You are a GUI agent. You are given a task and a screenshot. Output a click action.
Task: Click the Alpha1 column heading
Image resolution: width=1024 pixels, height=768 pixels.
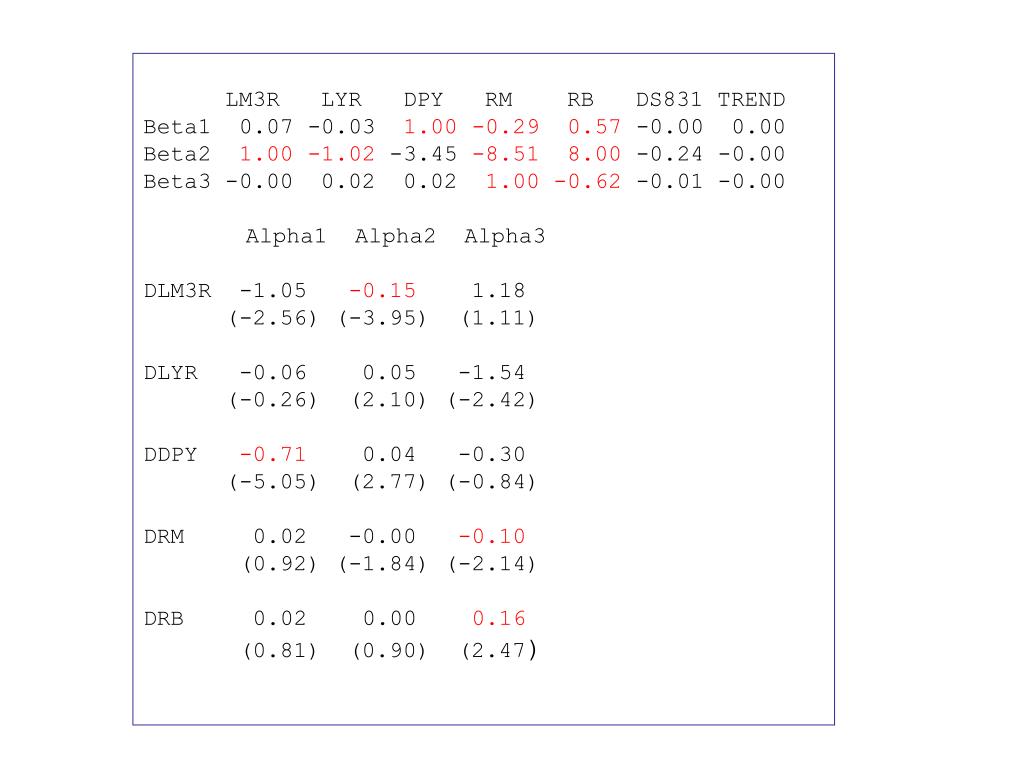[285, 236]
